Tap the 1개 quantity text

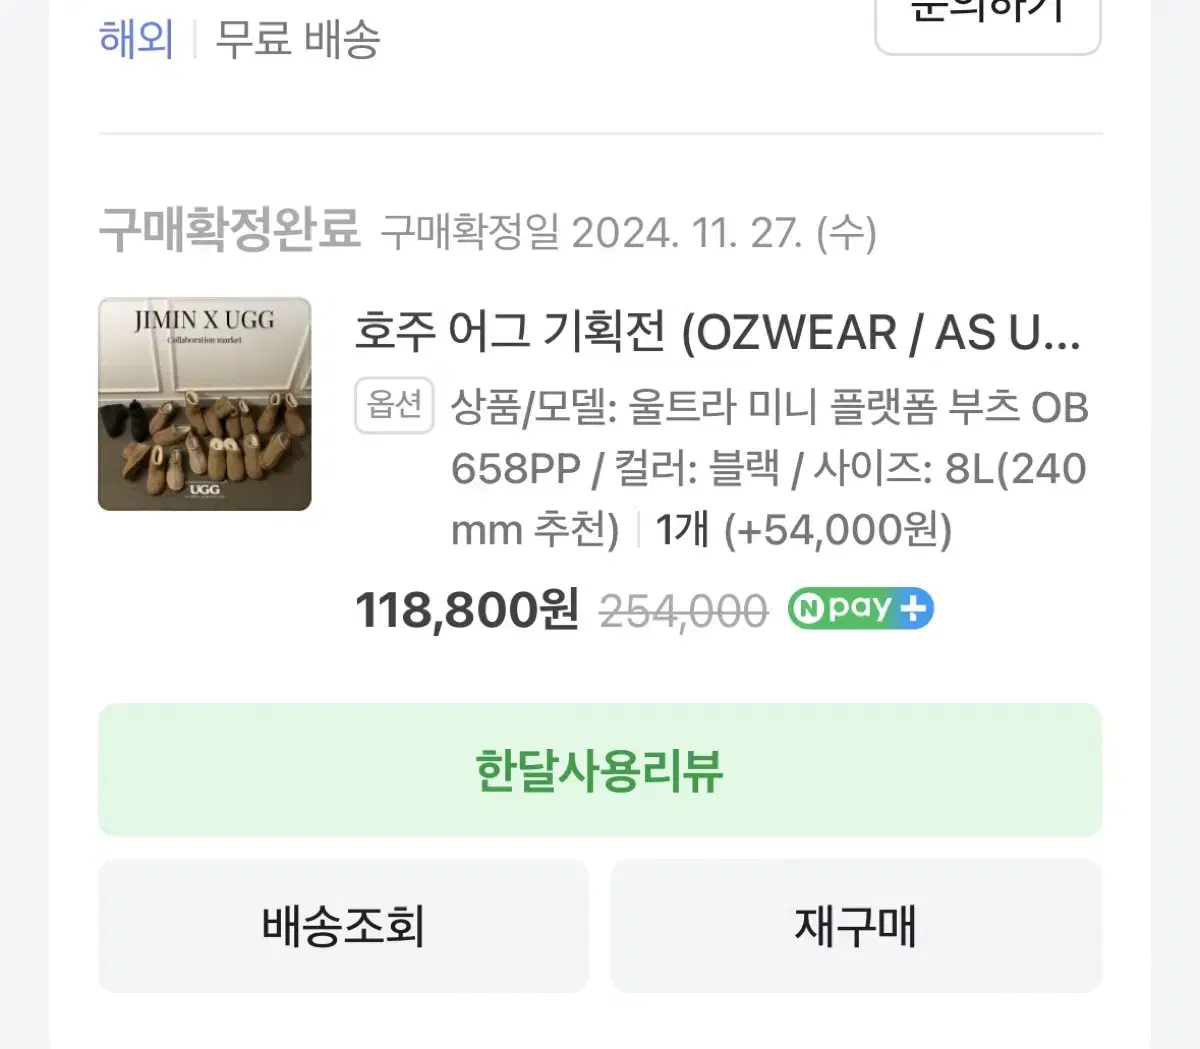(x=682, y=530)
